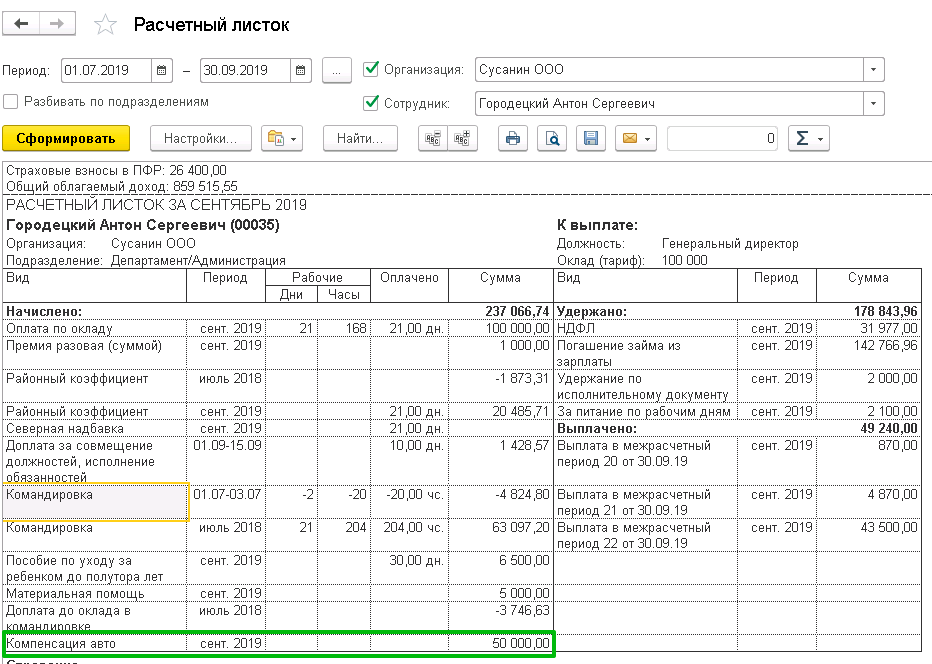The width and height of the screenshot is (932, 664).
Task: Expand the Организация dropdown list
Action: coord(873,70)
